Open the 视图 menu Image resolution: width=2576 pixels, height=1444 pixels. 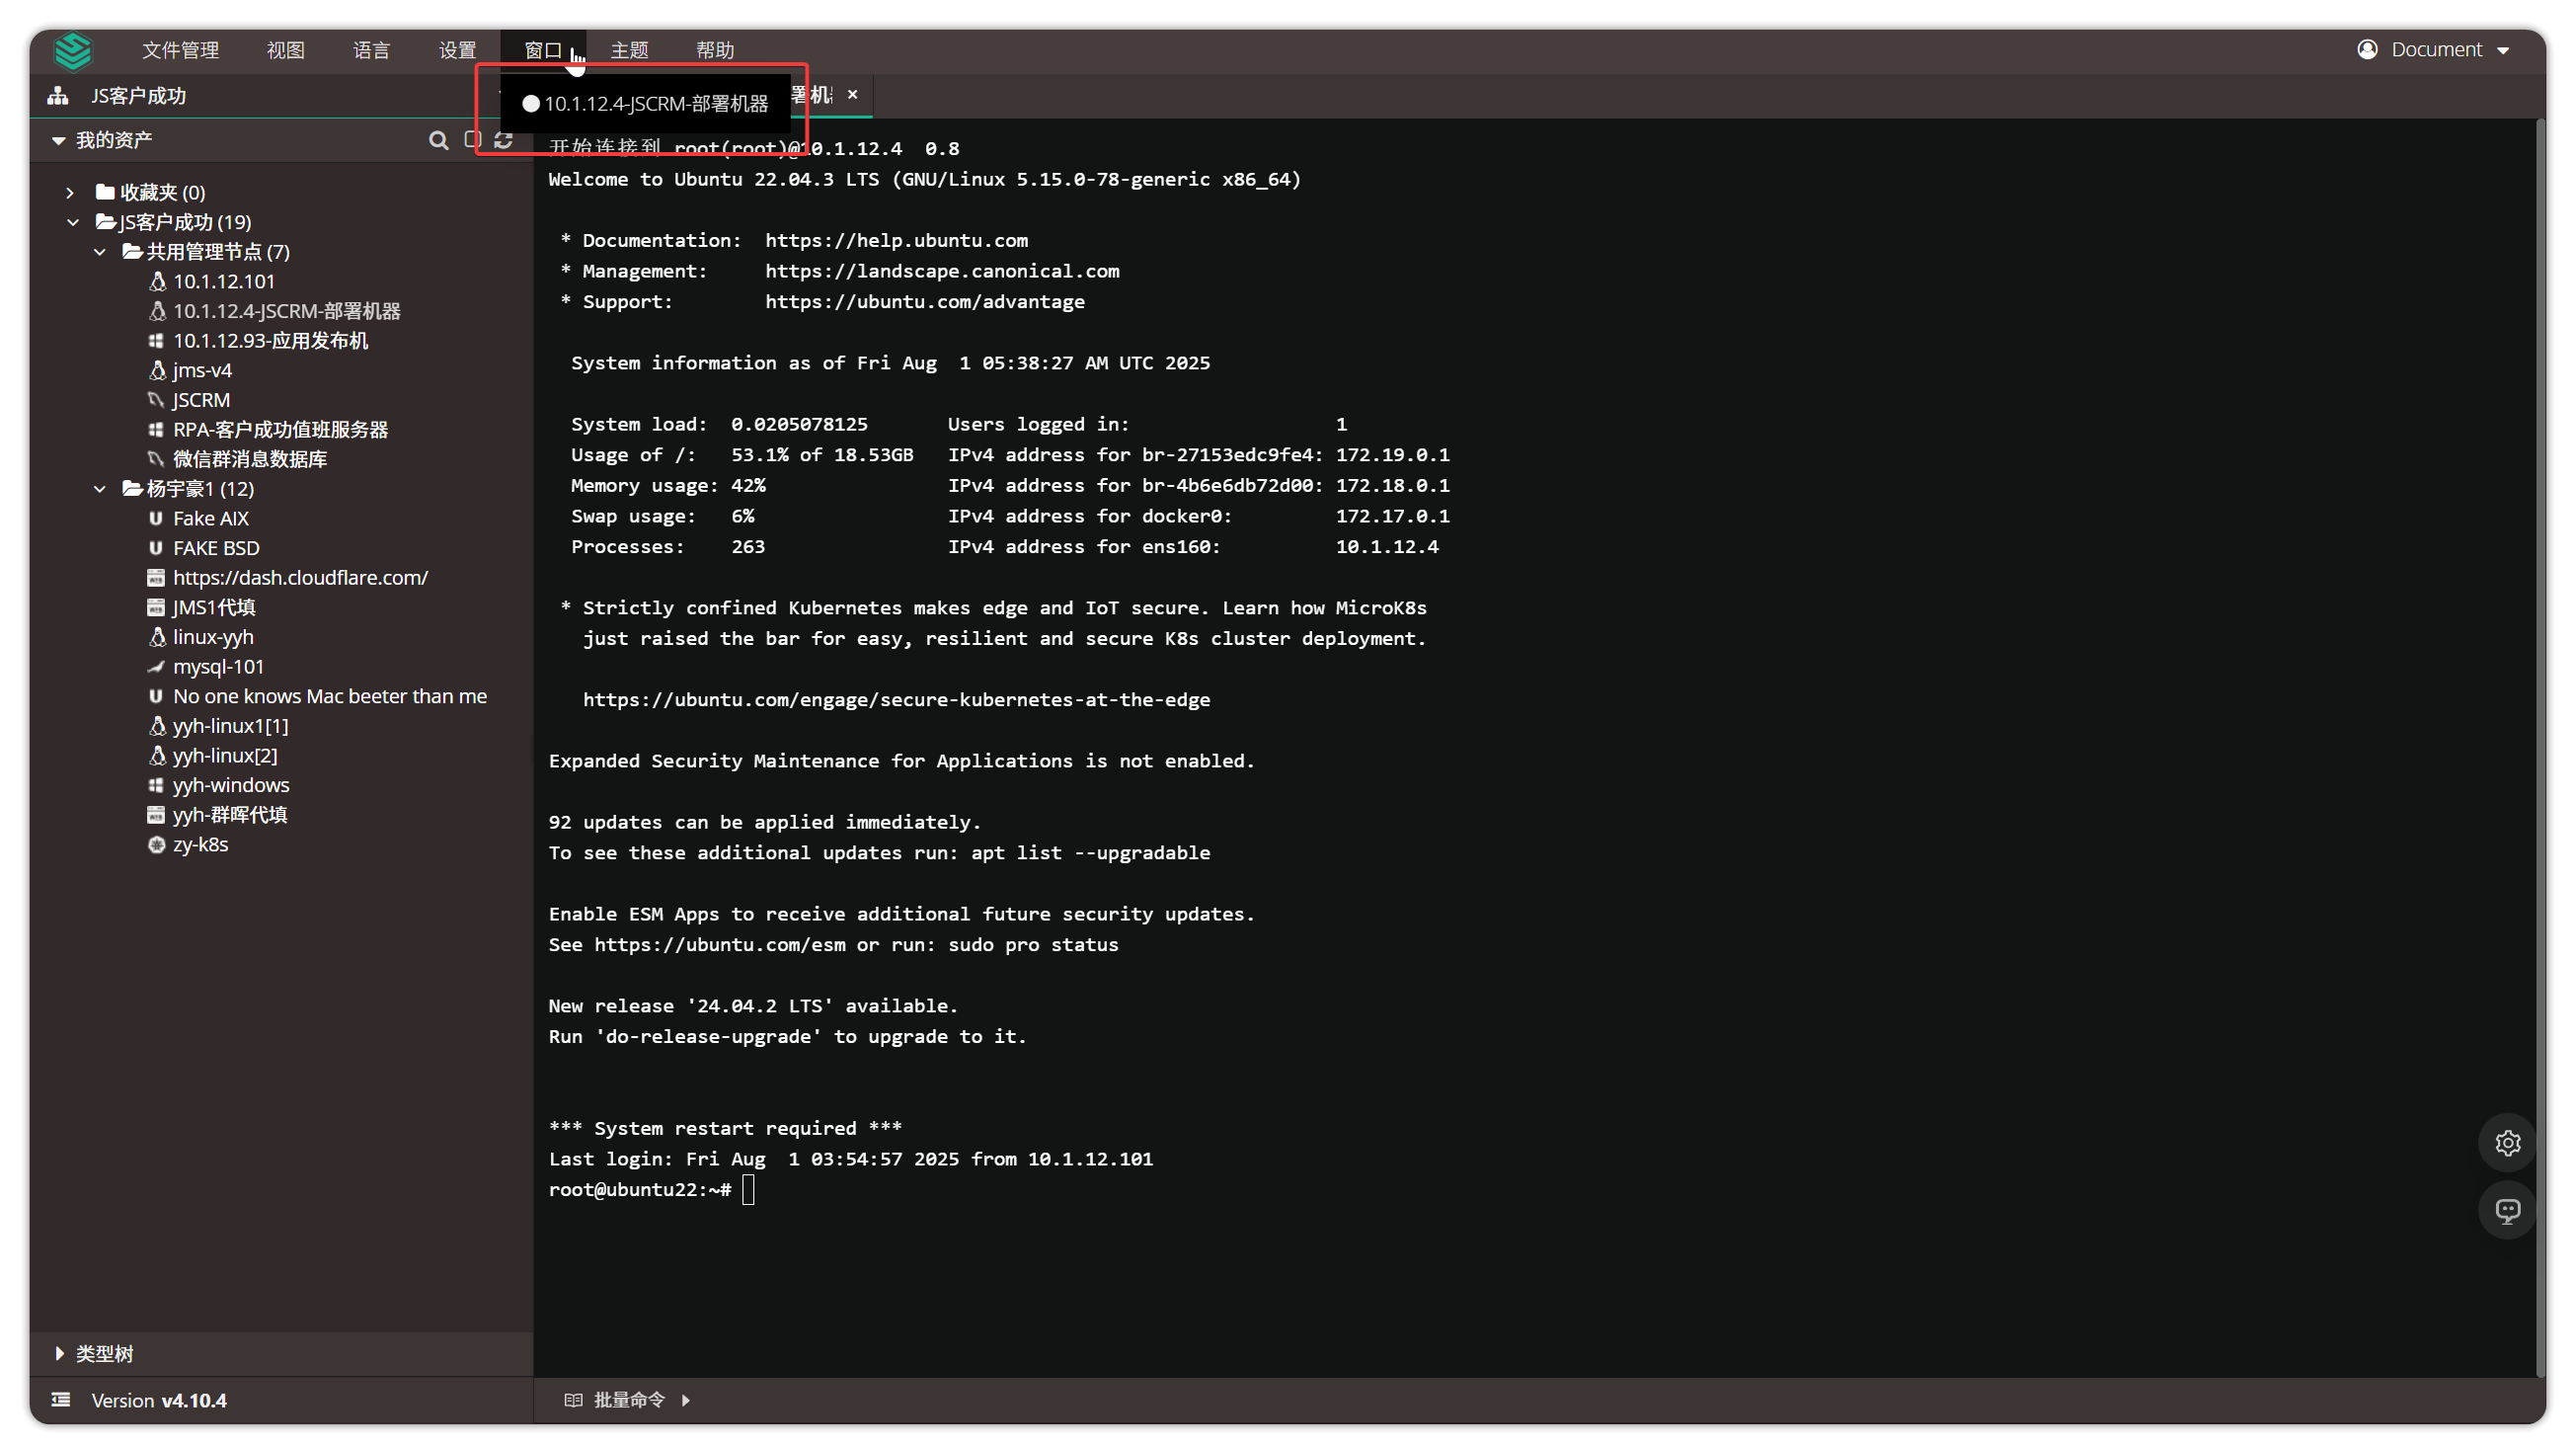pyautogui.click(x=285, y=50)
